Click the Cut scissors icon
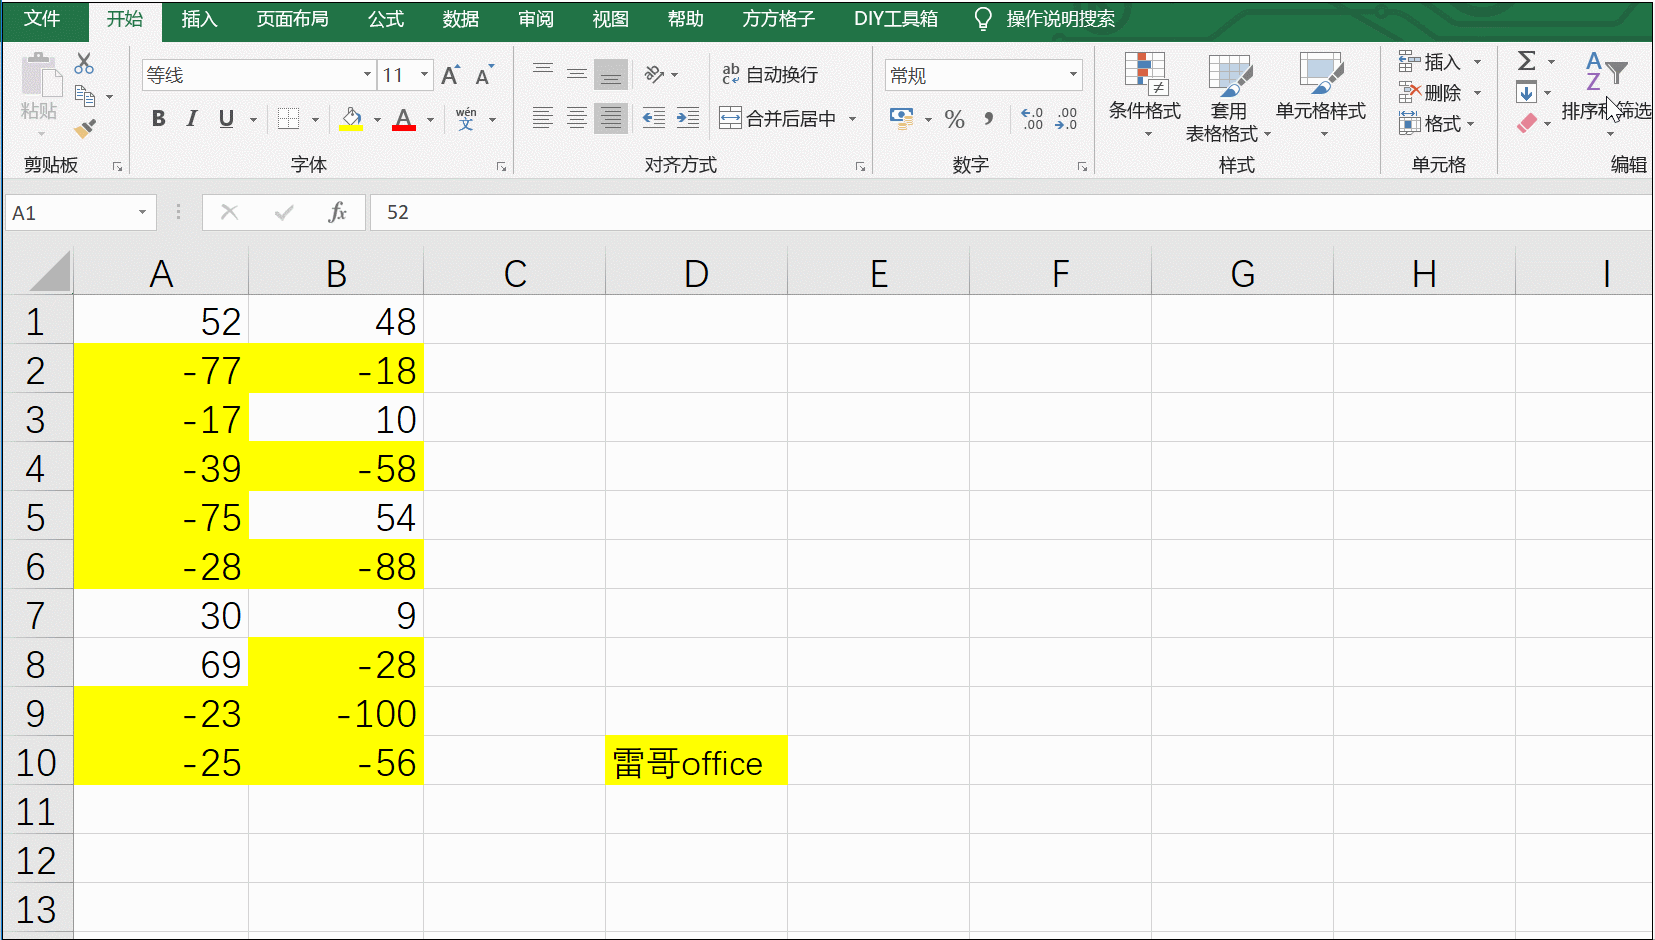Screen dimensions: 1655x940 coord(85,64)
